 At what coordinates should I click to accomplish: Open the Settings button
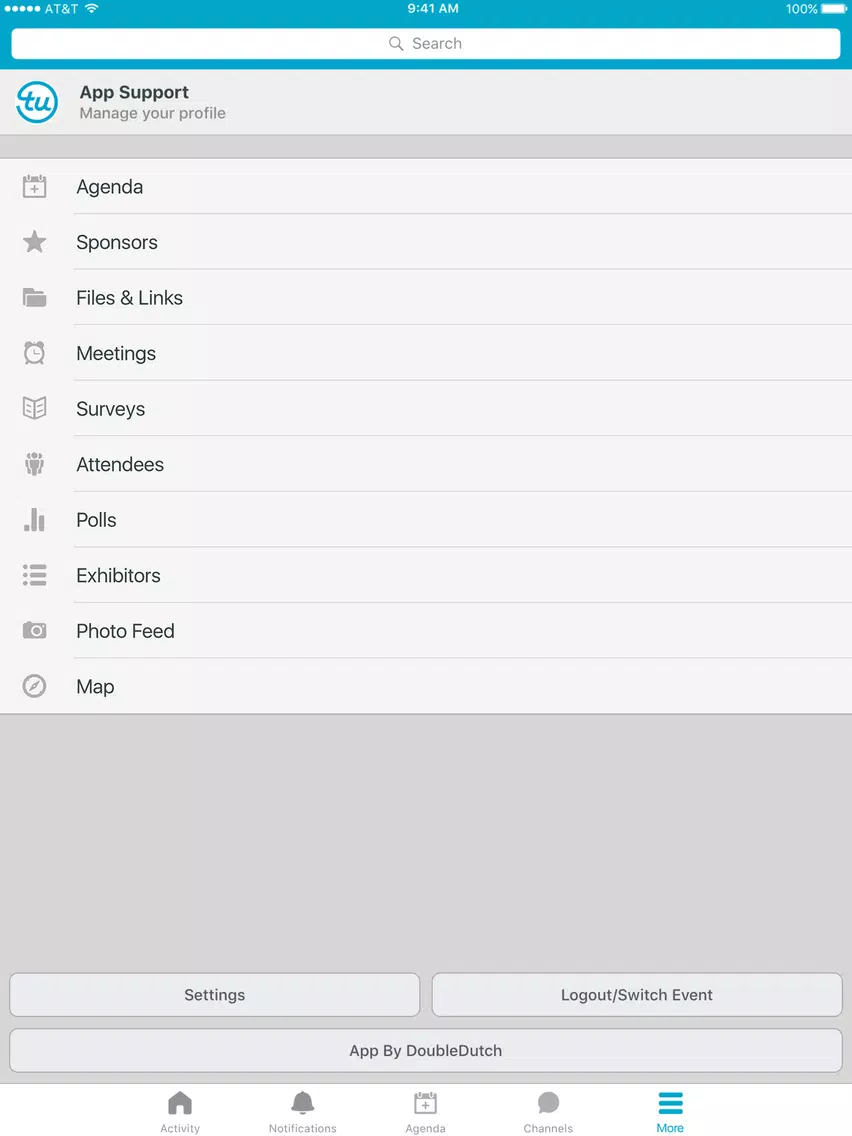tap(214, 995)
